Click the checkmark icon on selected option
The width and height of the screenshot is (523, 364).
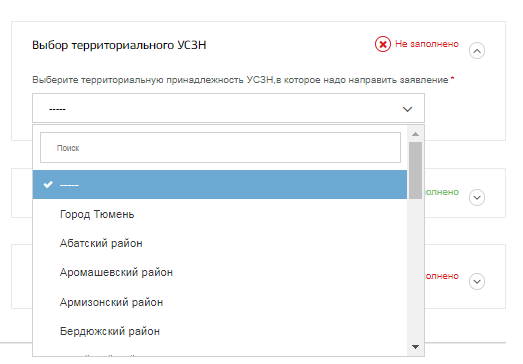click(x=48, y=184)
